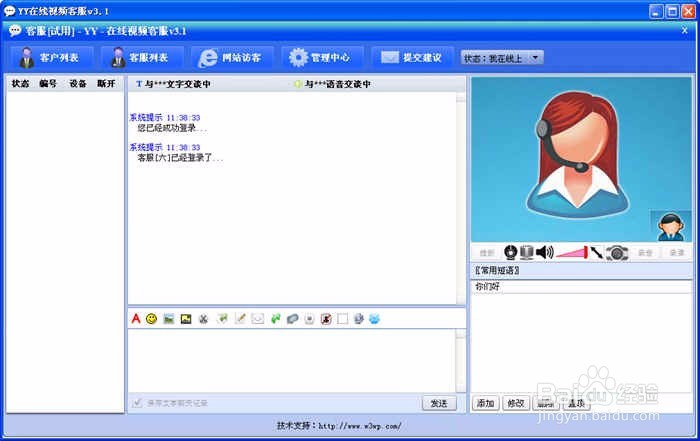Open the 网站访客 website visitors view
Viewport: 700px width, 441px height.
click(232, 58)
